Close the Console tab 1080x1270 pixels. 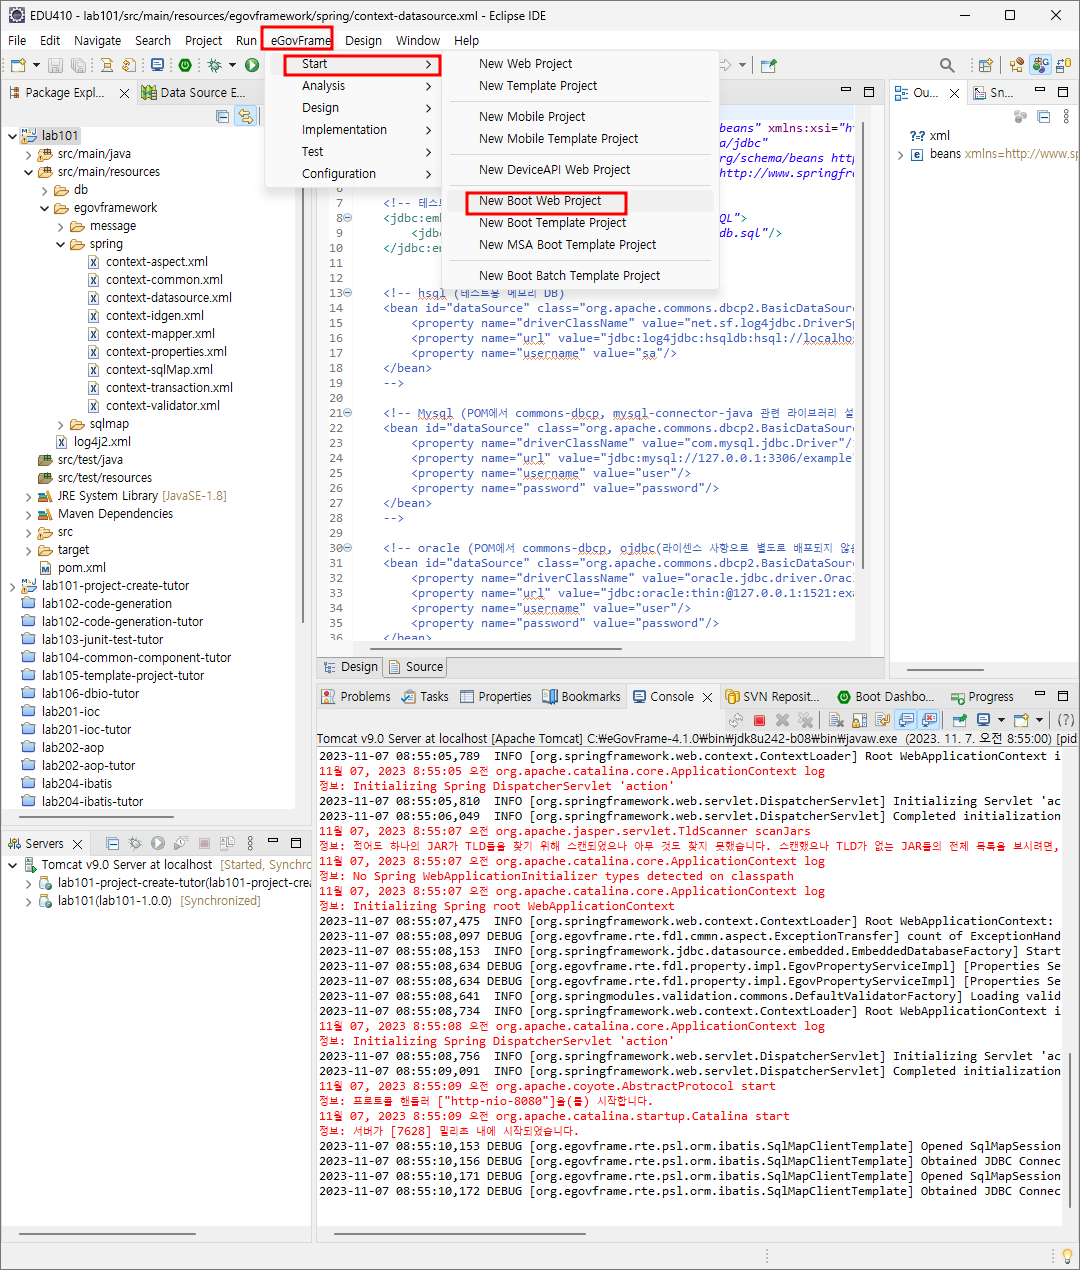pos(707,697)
